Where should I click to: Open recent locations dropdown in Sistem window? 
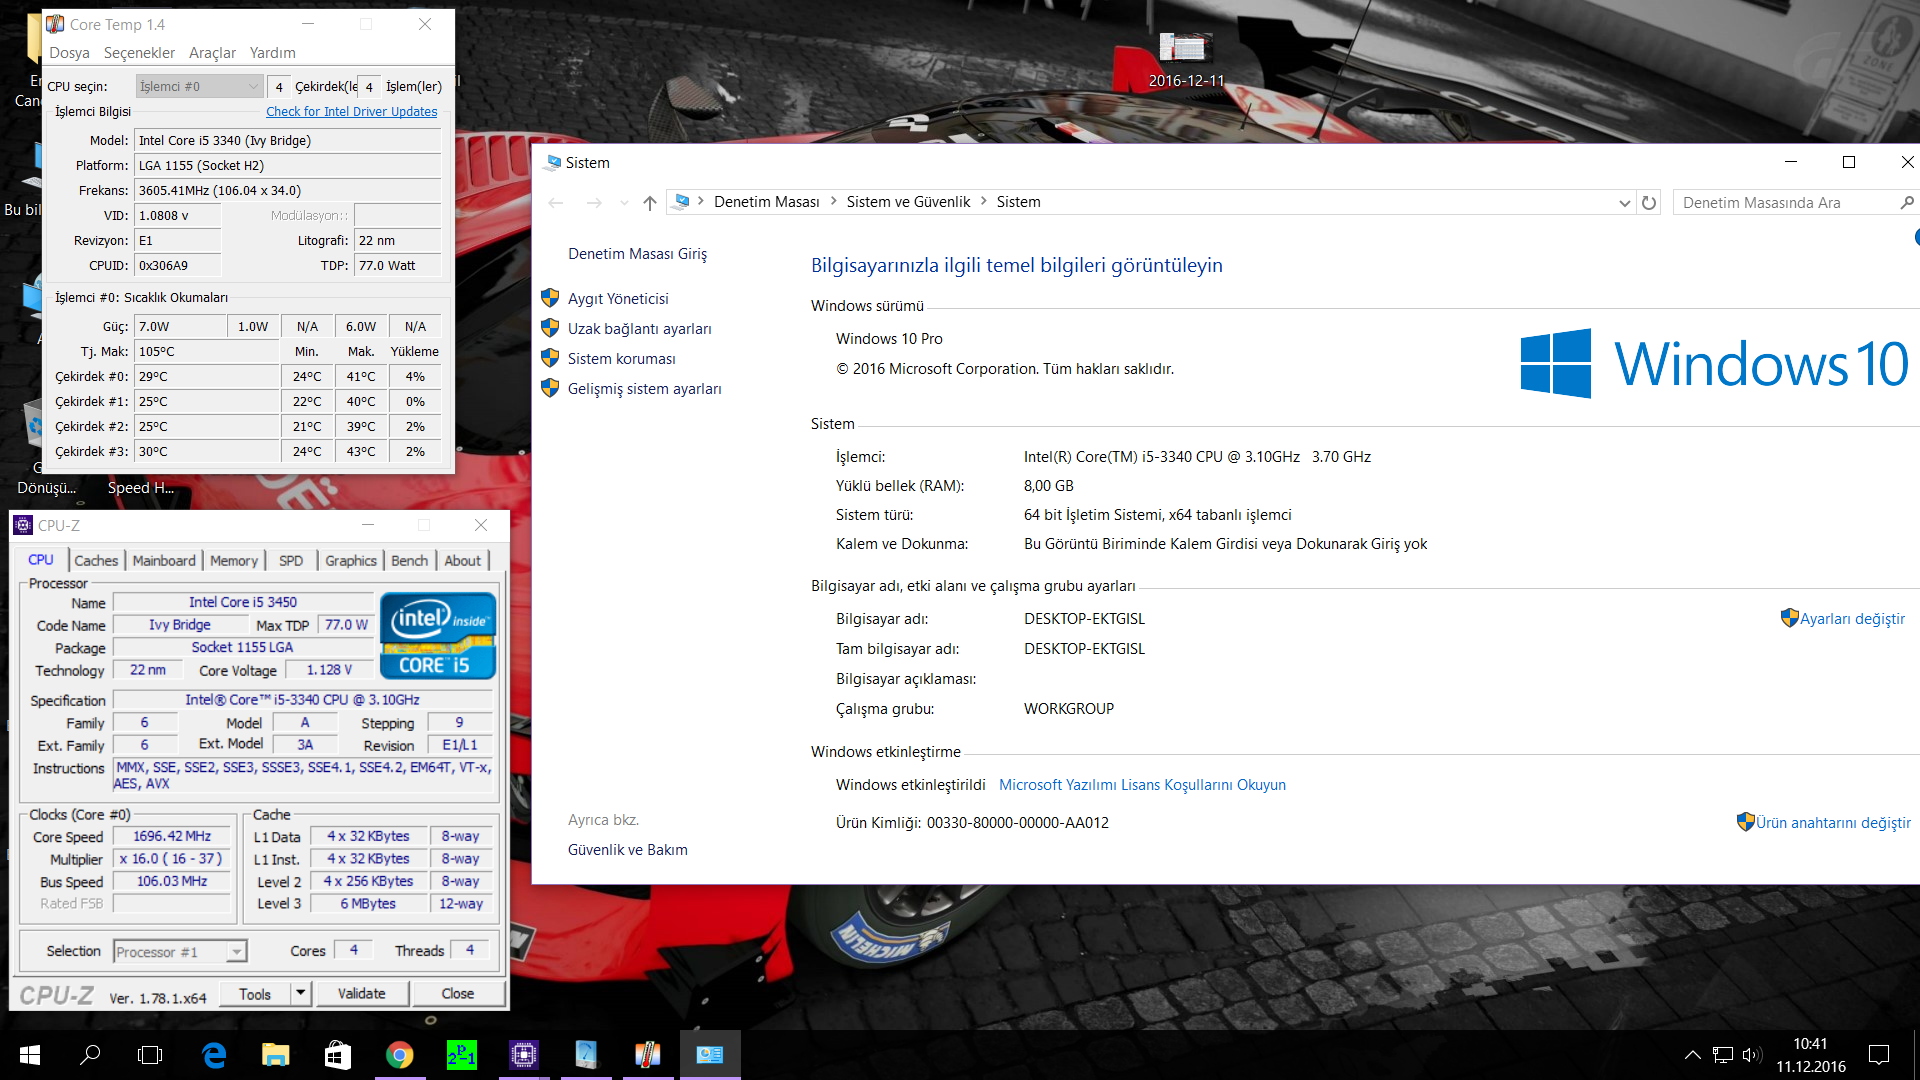click(x=624, y=203)
